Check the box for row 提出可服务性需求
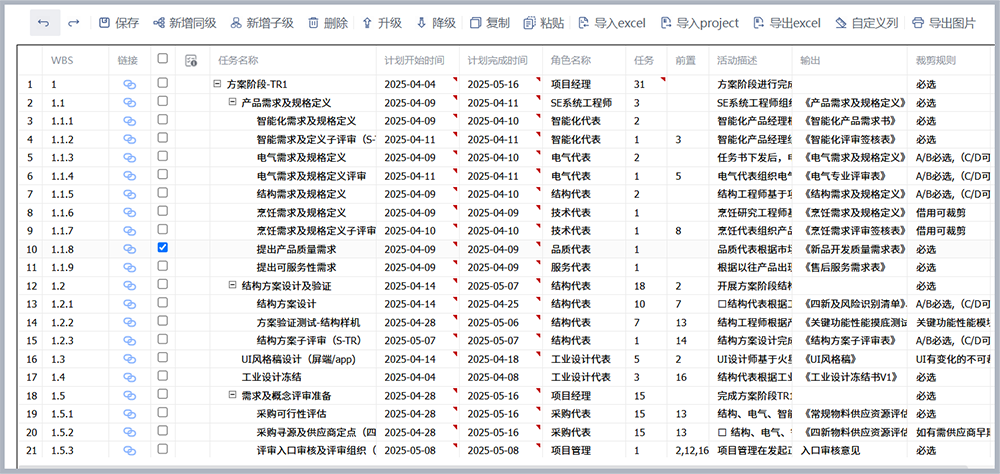 (x=163, y=265)
